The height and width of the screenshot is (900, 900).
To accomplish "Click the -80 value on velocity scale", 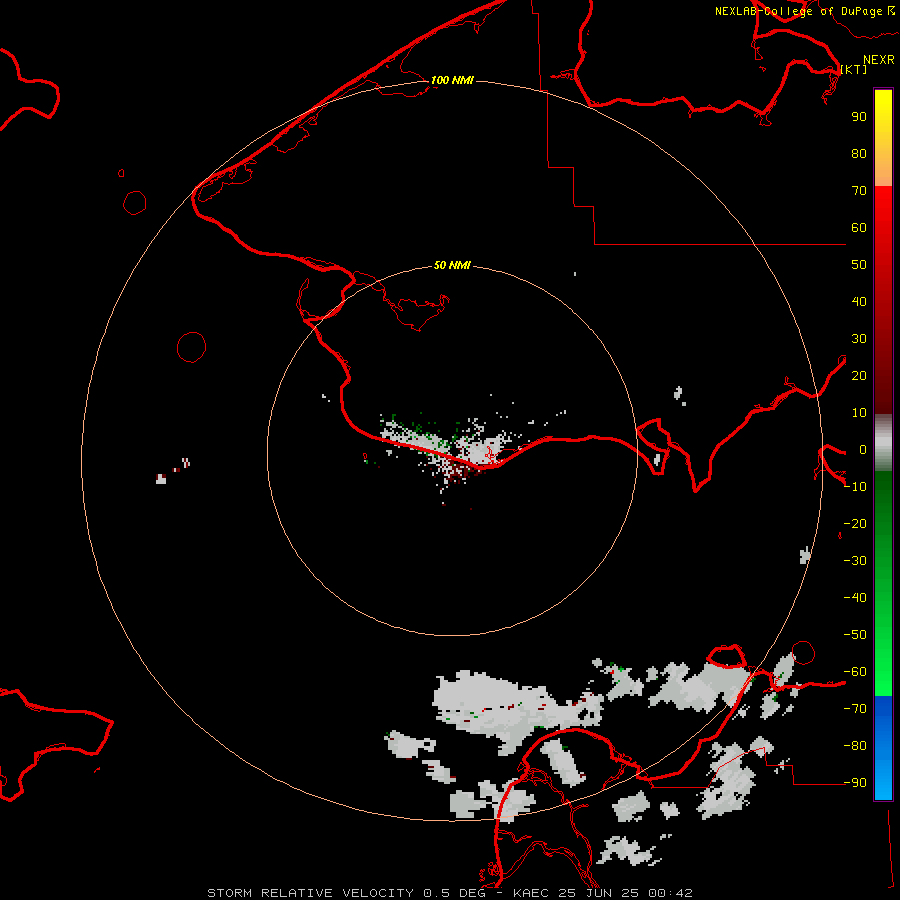I will pyautogui.click(x=855, y=746).
